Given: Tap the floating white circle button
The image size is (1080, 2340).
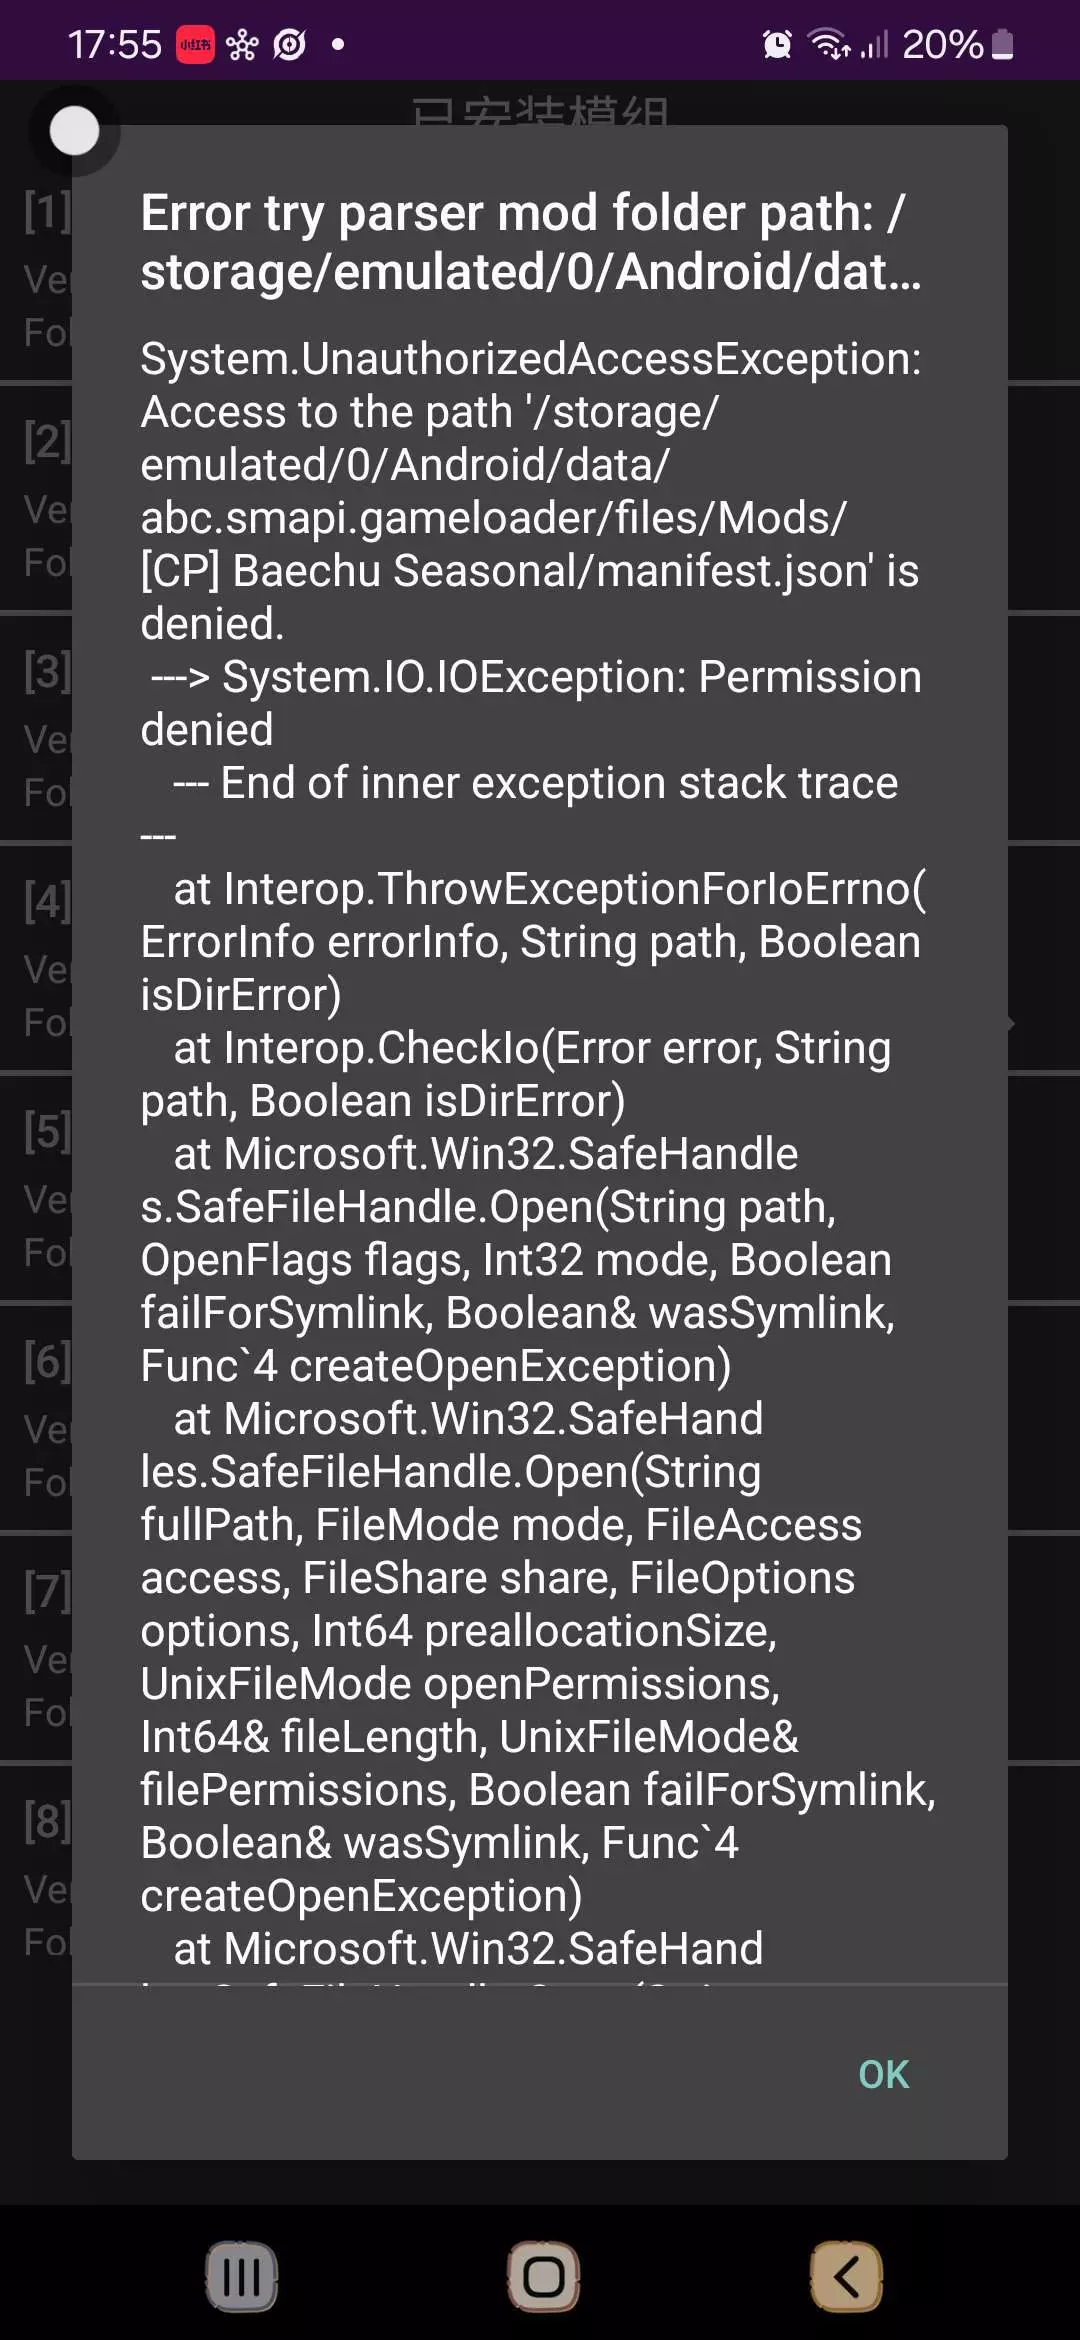Looking at the screenshot, I should (x=75, y=131).
